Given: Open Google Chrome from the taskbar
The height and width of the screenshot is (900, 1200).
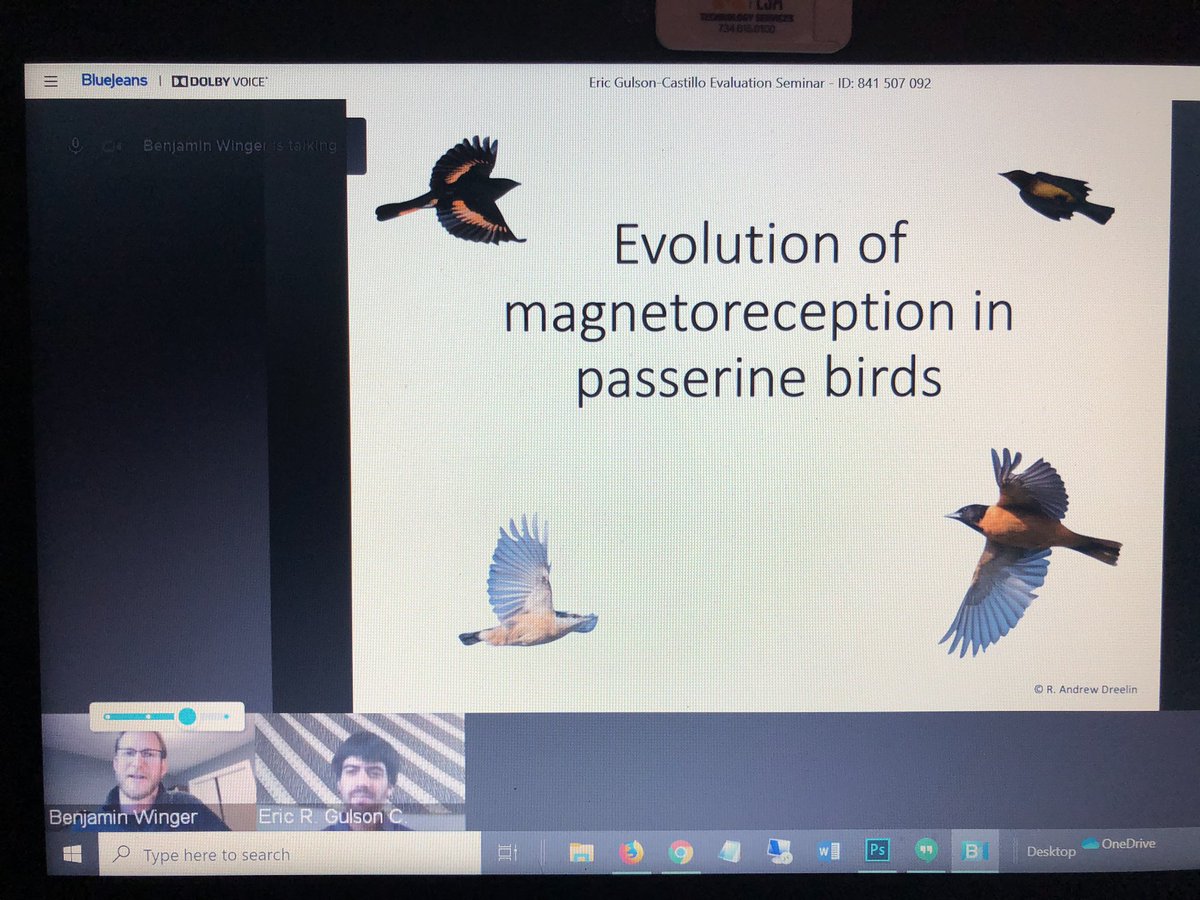Looking at the screenshot, I should coord(682,850).
